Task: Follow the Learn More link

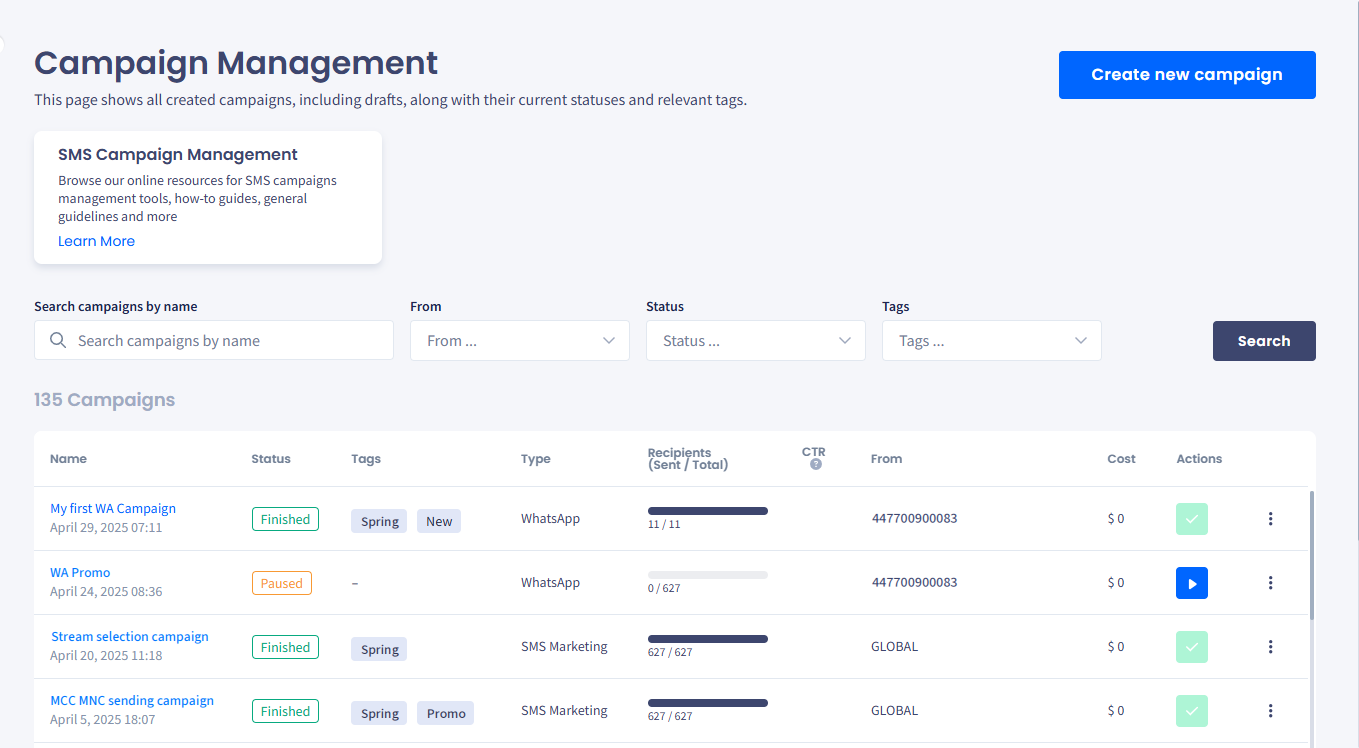Action: pyautogui.click(x=96, y=241)
